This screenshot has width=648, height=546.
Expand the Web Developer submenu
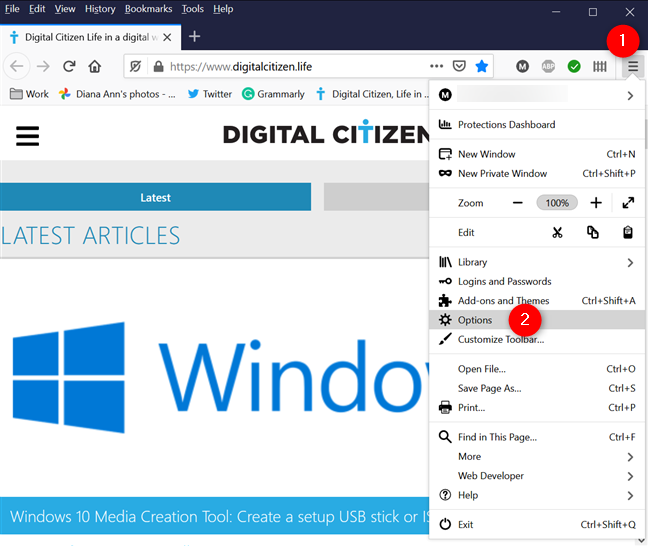(537, 476)
